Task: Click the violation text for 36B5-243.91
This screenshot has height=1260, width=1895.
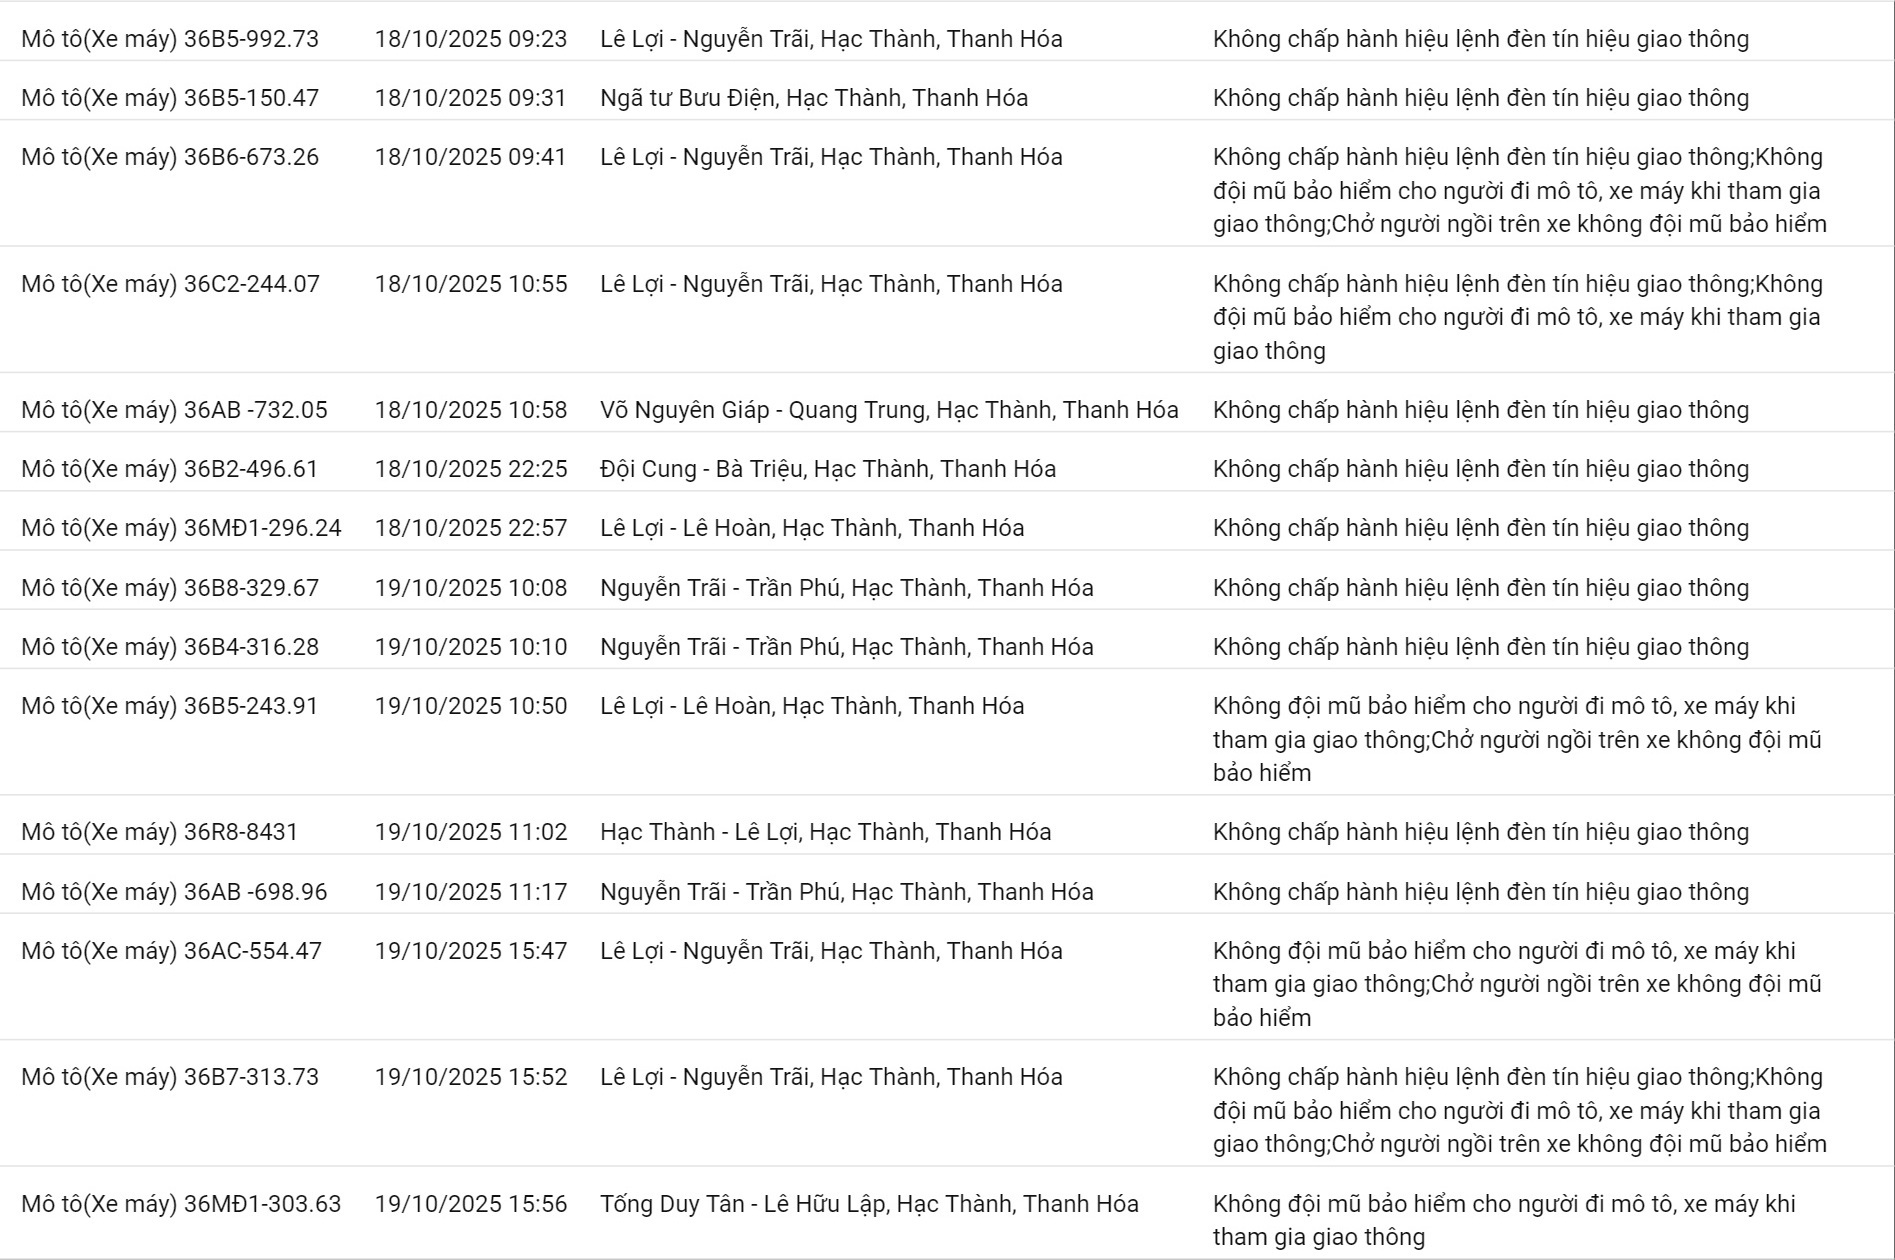Action: [1517, 739]
